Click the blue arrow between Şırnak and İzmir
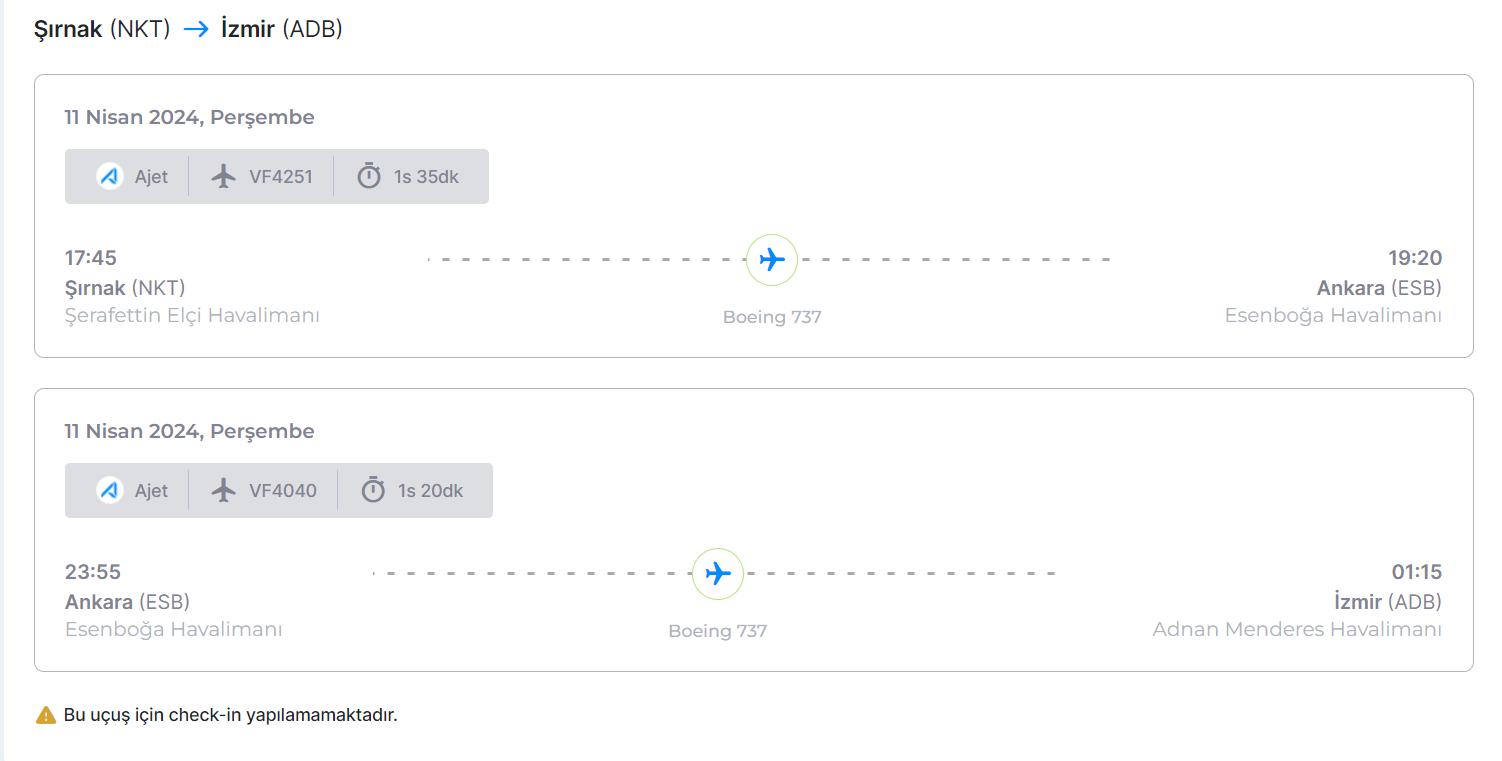 [196, 30]
